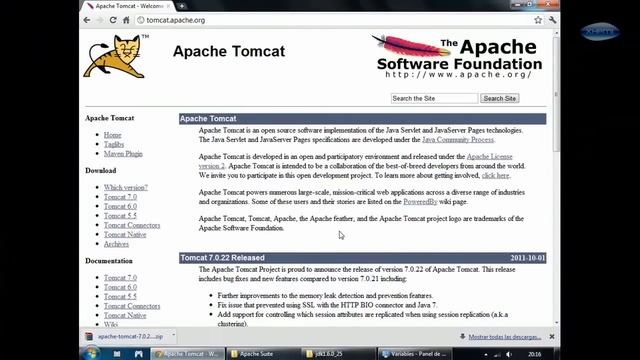
Task: Follow the Apache License version 2 link
Action: tap(489, 157)
